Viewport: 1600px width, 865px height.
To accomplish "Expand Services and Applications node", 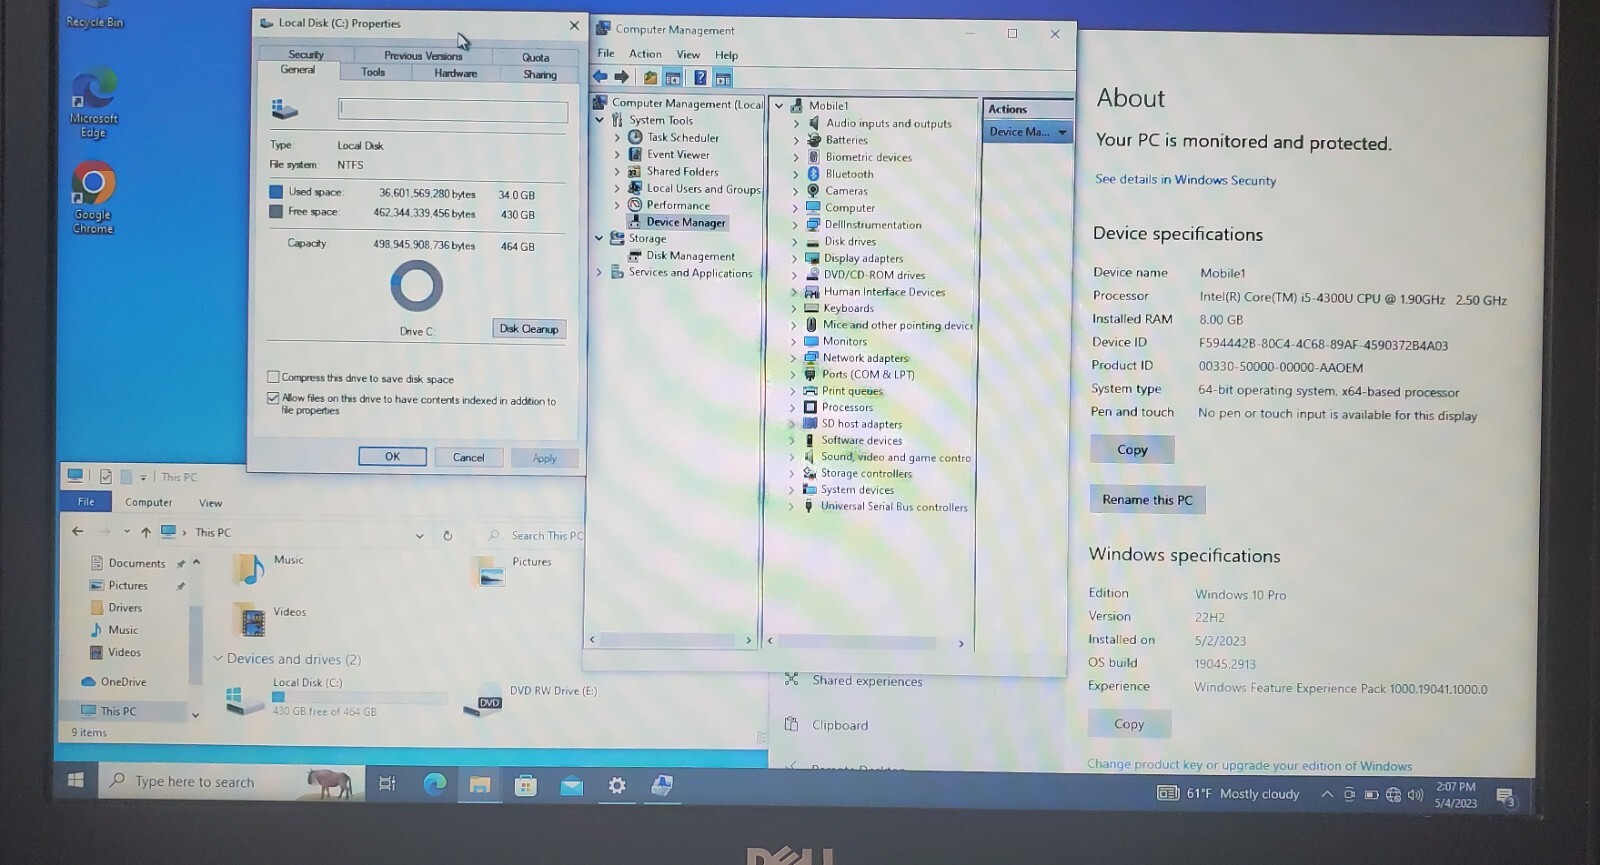I will [599, 272].
